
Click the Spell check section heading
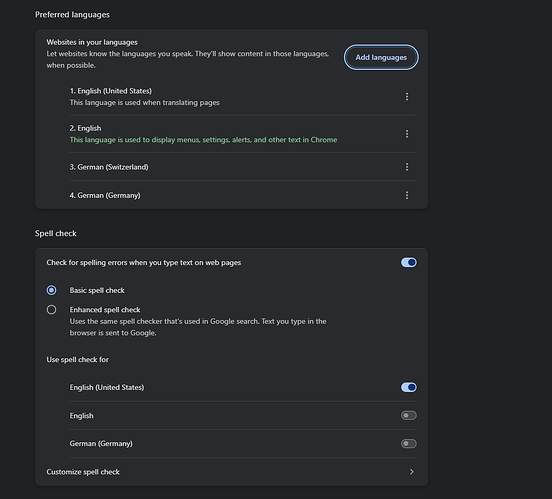(x=56, y=233)
